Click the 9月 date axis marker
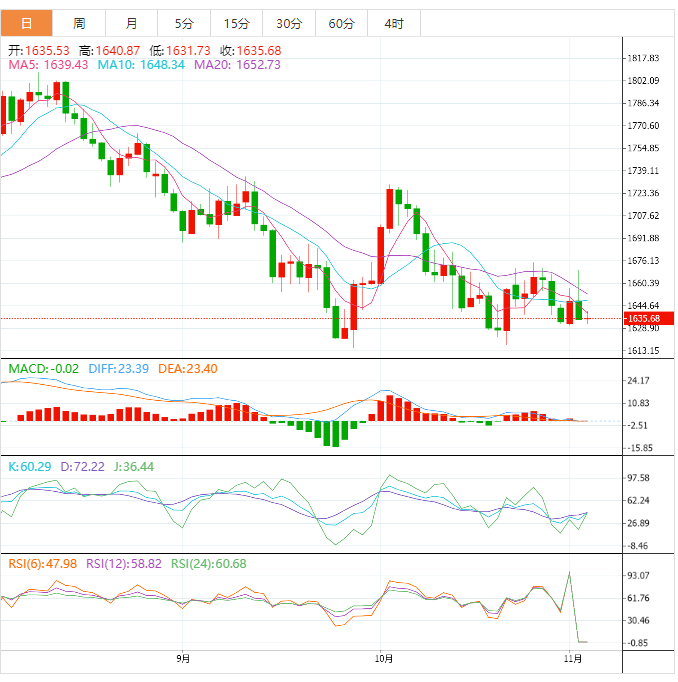The width and height of the screenshot is (678, 682). pyautogui.click(x=183, y=659)
